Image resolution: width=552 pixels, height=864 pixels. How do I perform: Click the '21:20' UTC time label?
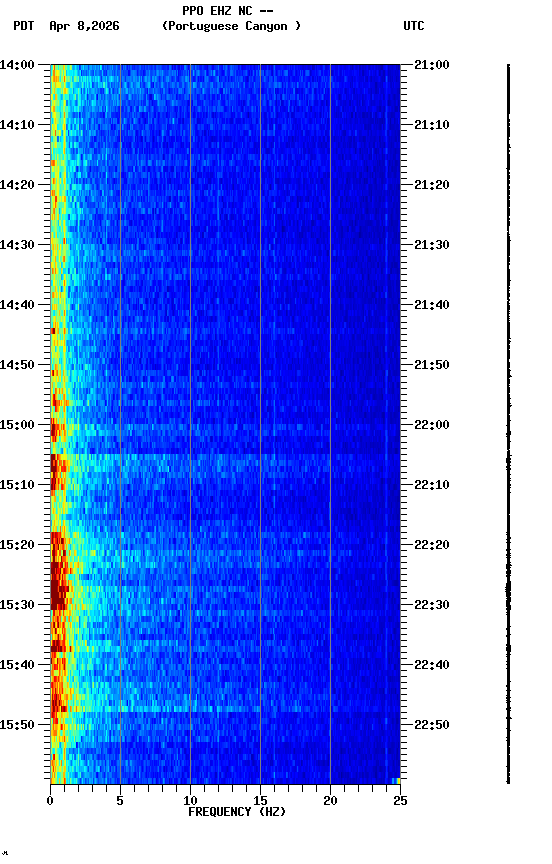pos(432,185)
